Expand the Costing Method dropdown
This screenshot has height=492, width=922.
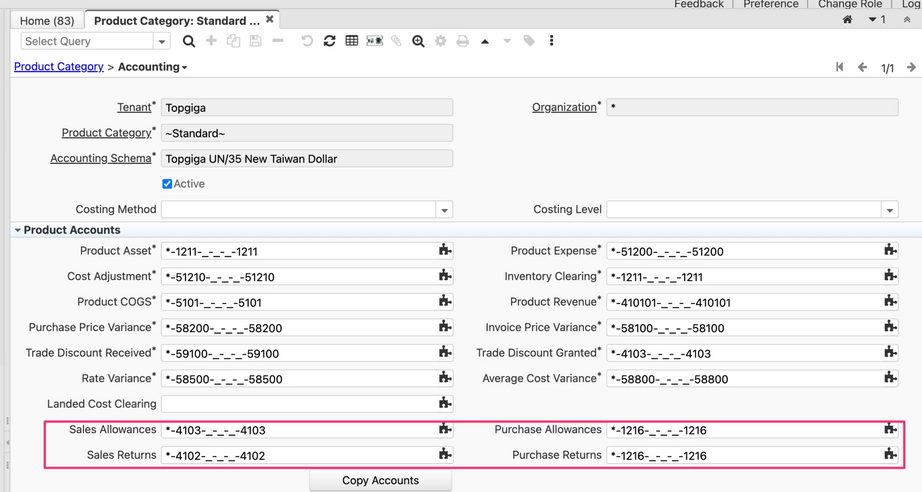pos(444,210)
